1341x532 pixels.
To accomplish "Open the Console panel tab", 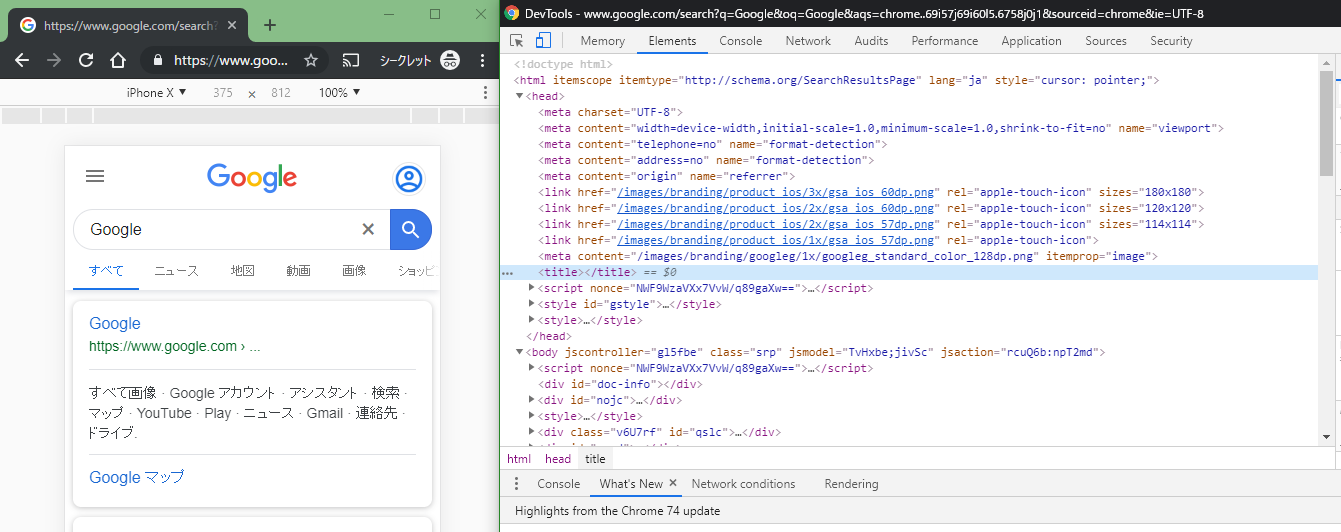I will click(x=741, y=41).
